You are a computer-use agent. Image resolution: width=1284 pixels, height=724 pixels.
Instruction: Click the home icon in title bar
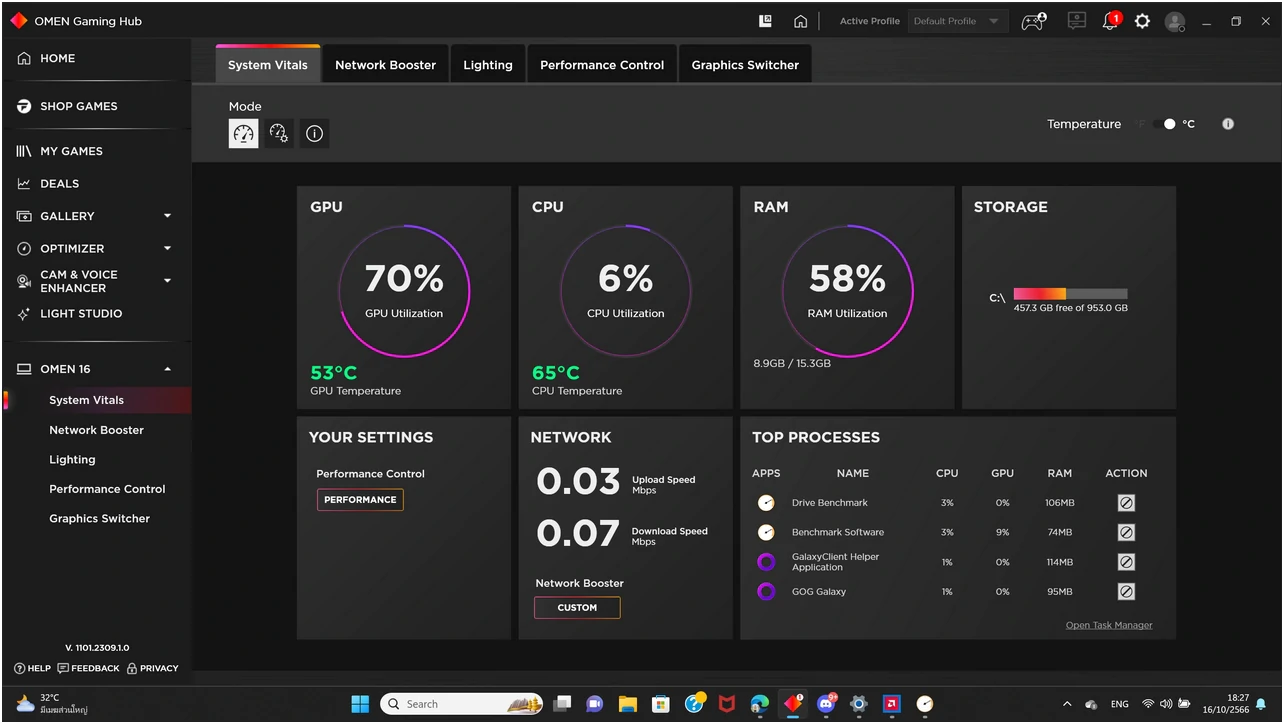pos(800,21)
